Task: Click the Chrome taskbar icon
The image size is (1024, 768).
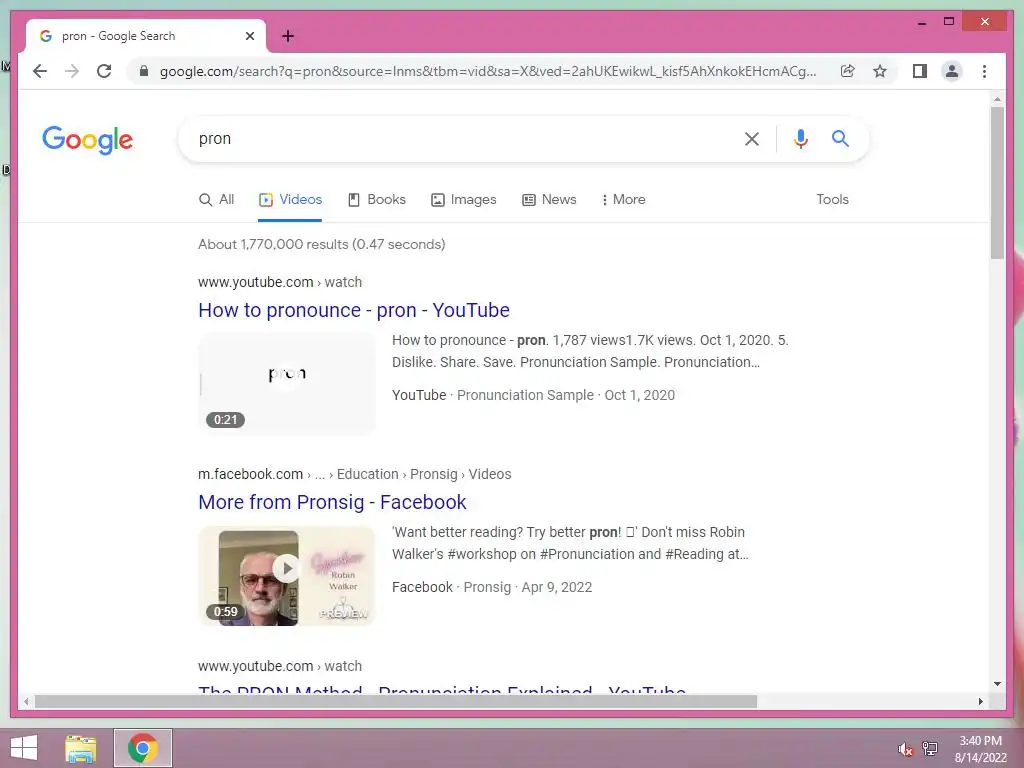Action: point(143,748)
